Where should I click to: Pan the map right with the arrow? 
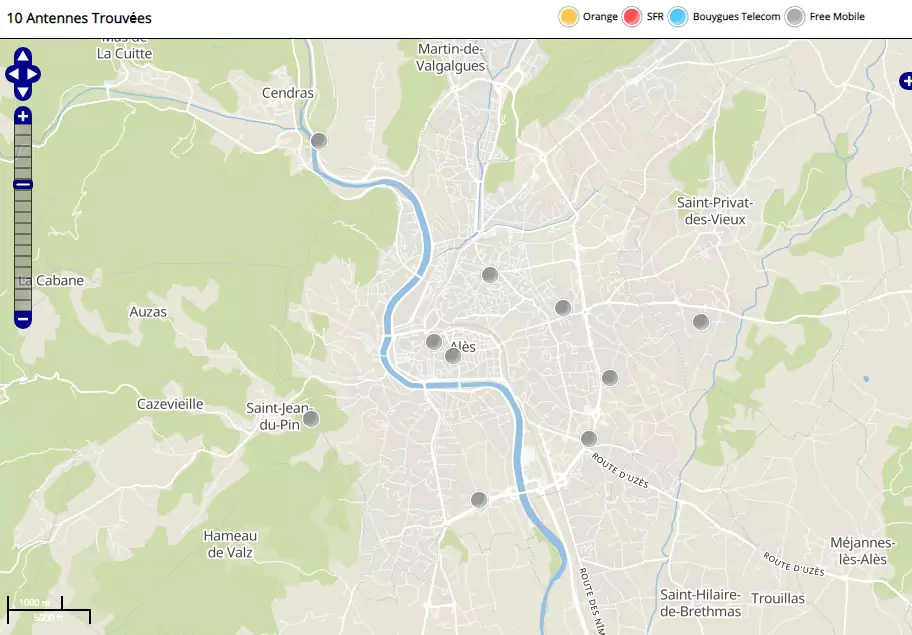[34, 74]
